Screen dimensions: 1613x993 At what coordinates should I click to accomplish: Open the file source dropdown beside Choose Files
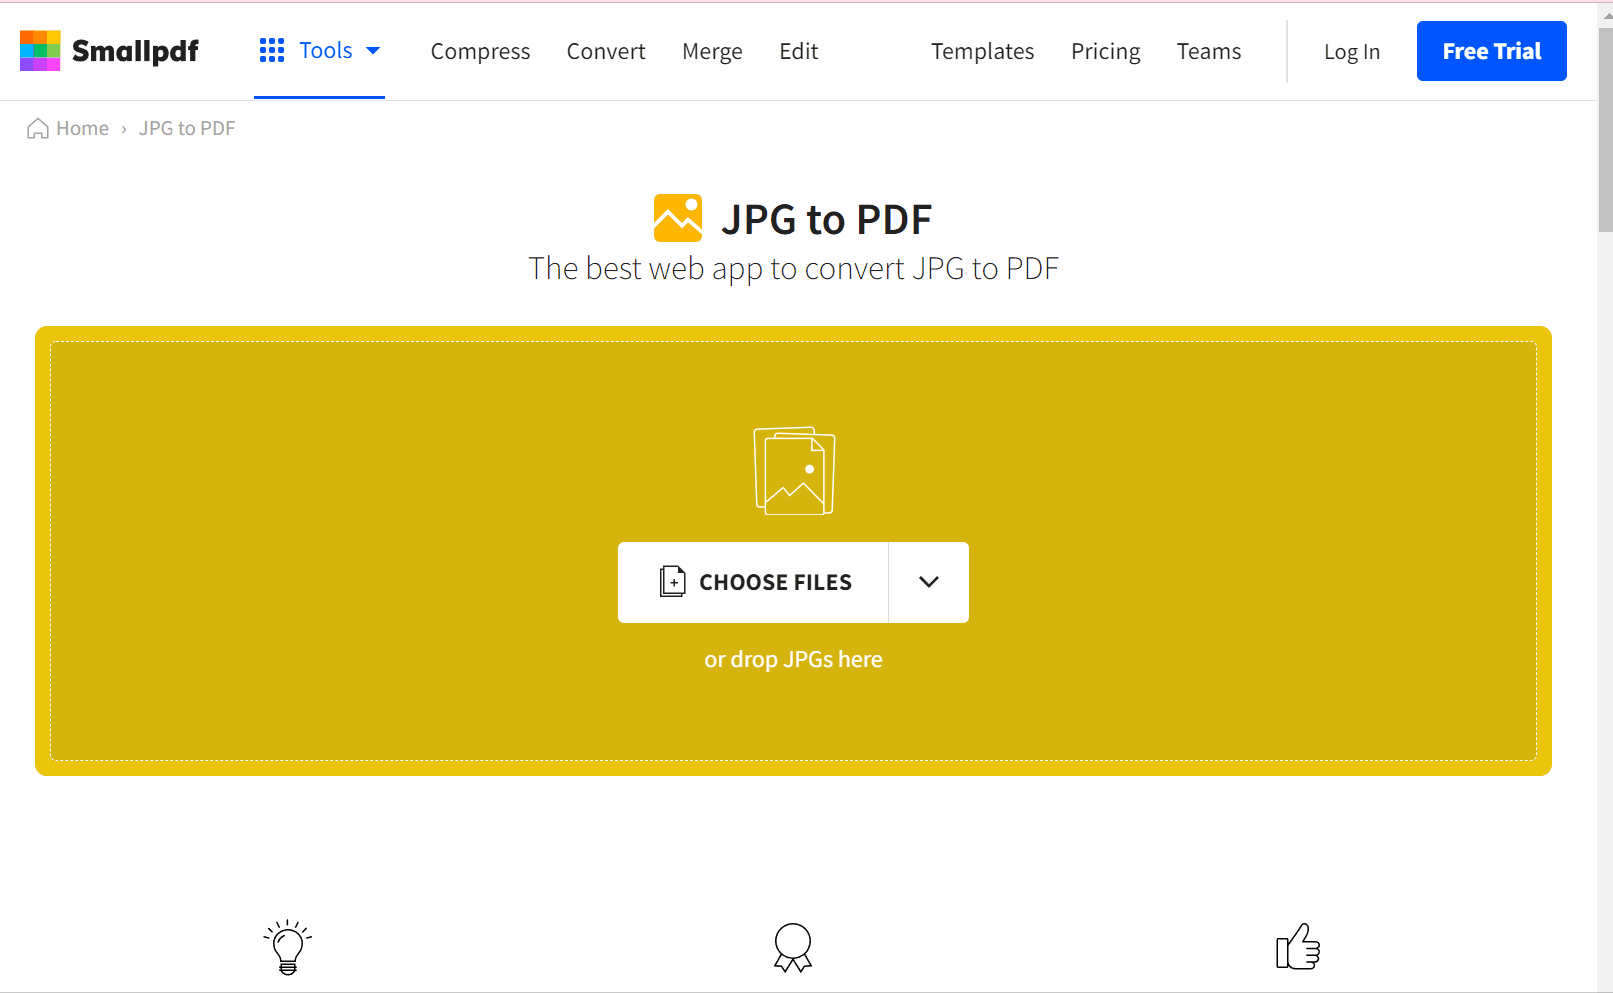tap(928, 582)
